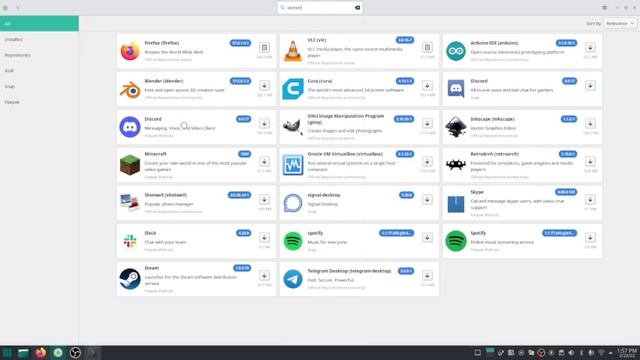Go back using the header back arrow
The width and height of the screenshot is (640, 360).
pyautogui.click(x=18, y=7)
